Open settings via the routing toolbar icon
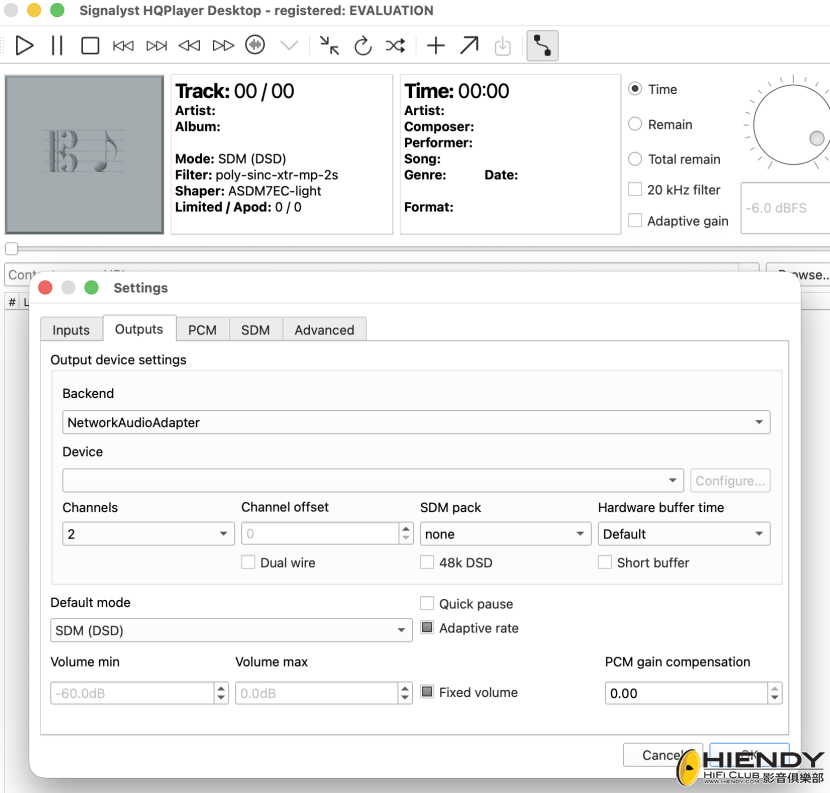830x793 pixels. [542, 46]
